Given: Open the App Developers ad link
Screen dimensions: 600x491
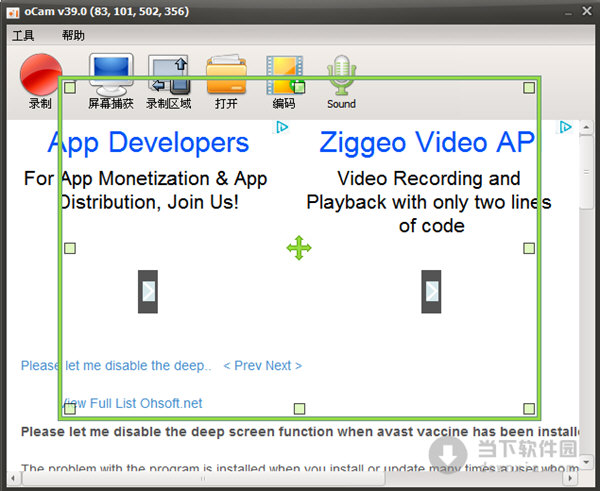Looking at the screenshot, I should (148, 143).
